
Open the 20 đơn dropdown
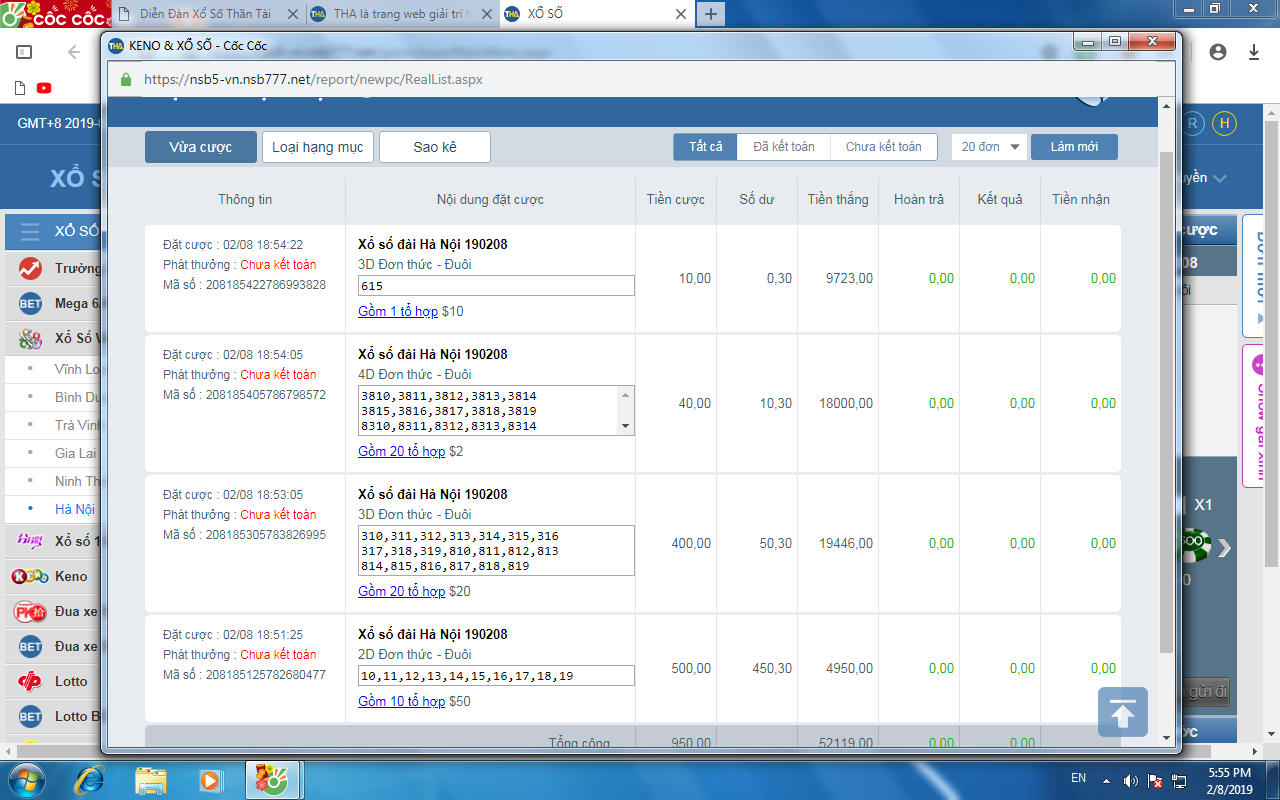pos(989,147)
